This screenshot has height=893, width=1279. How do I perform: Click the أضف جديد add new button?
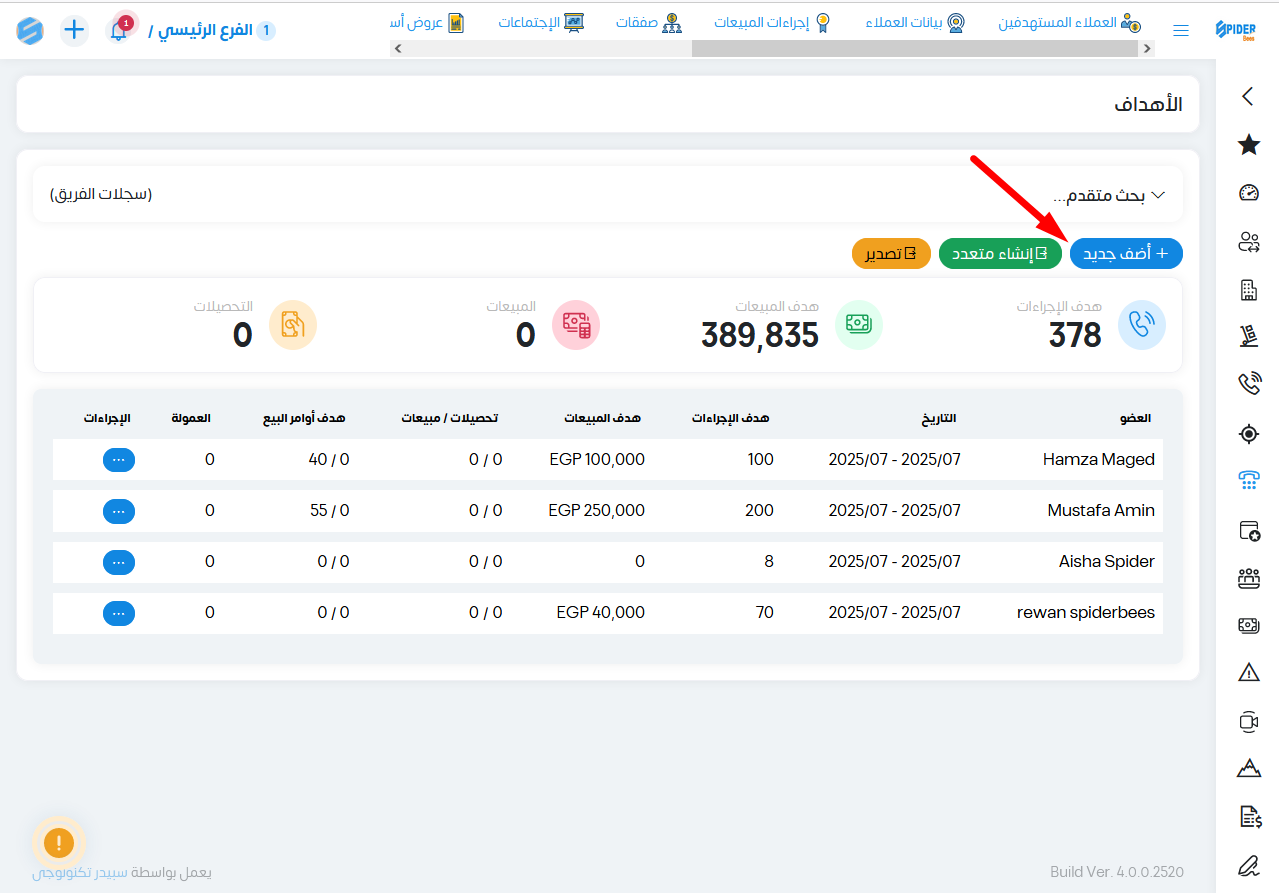[1126, 254]
